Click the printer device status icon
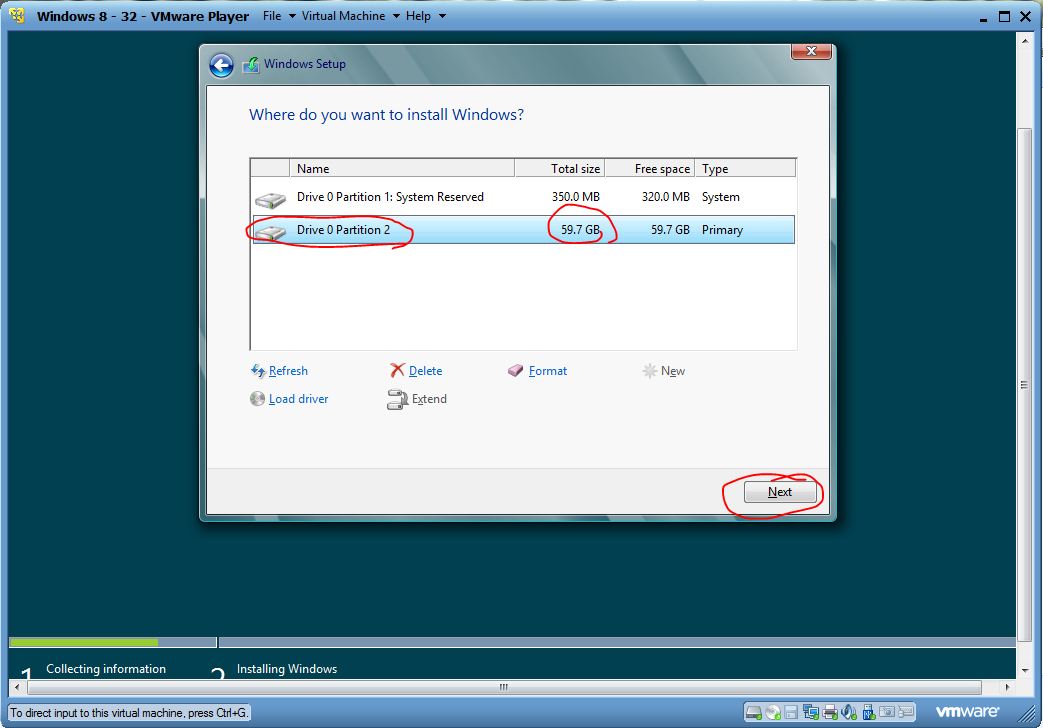 coord(830,713)
